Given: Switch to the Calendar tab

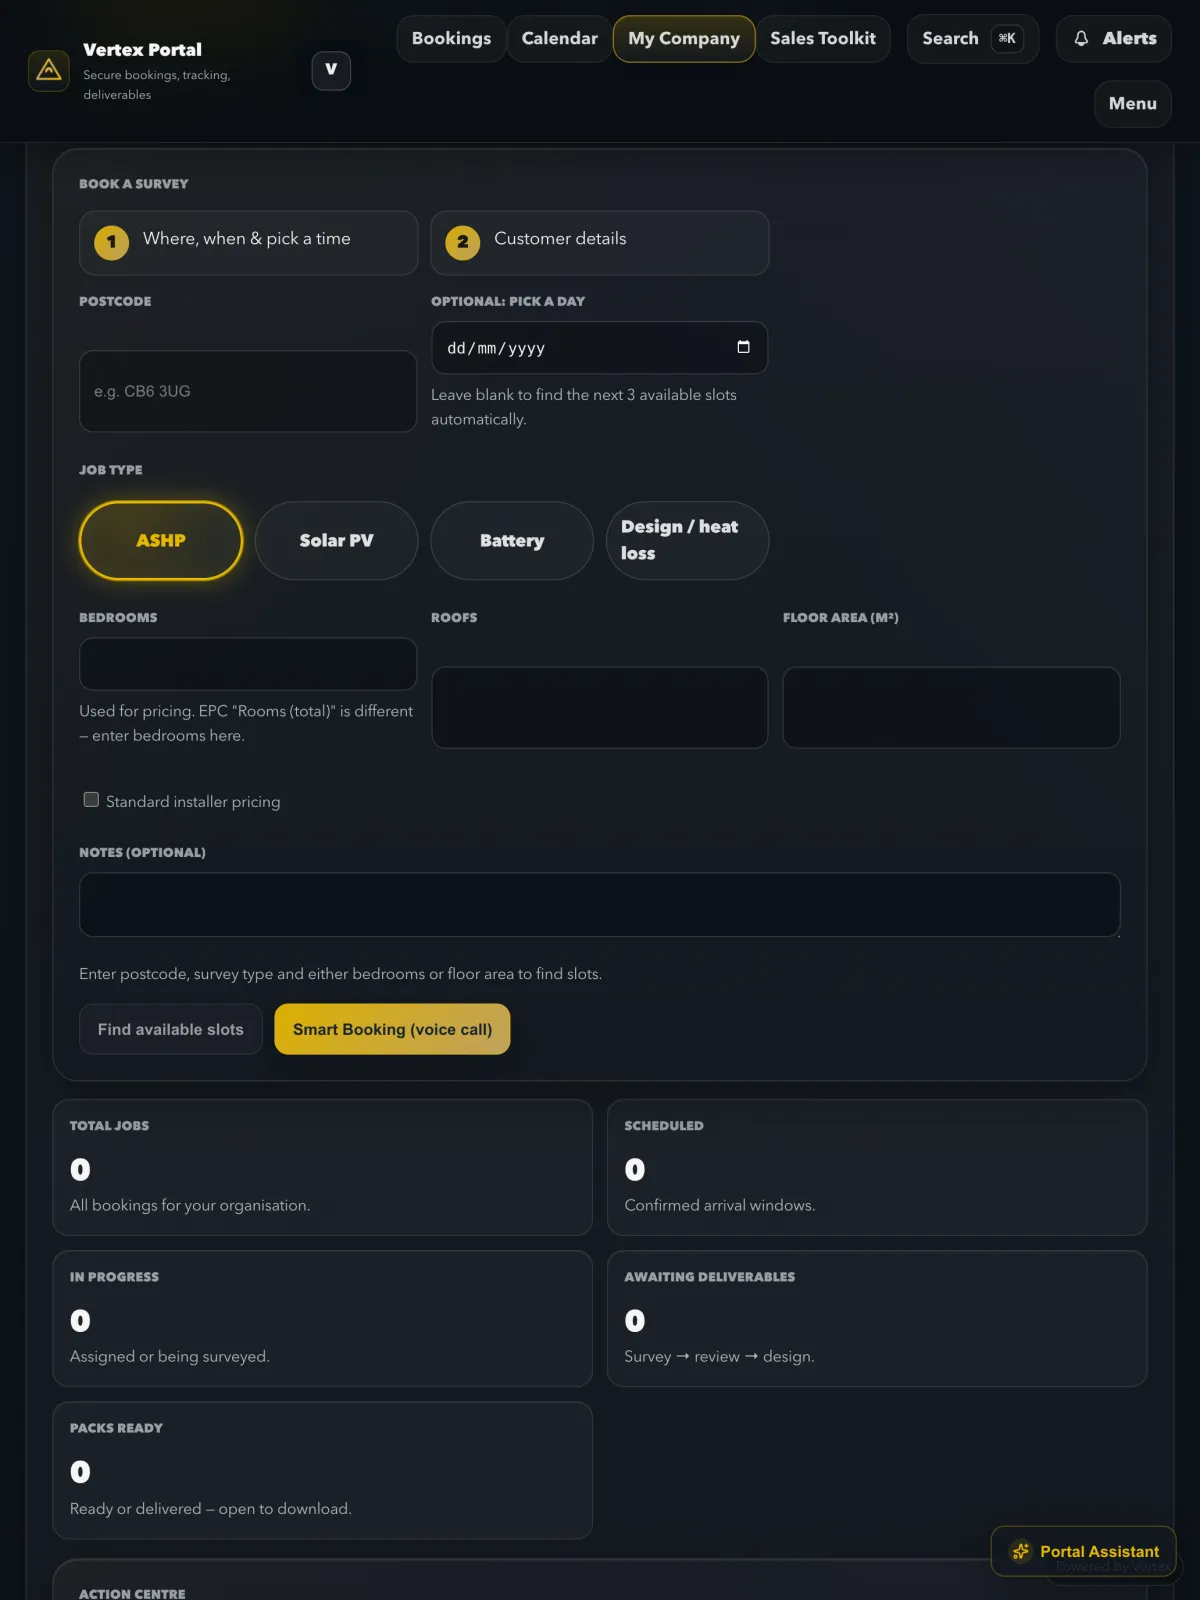Looking at the screenshot, I should [559, 39].
